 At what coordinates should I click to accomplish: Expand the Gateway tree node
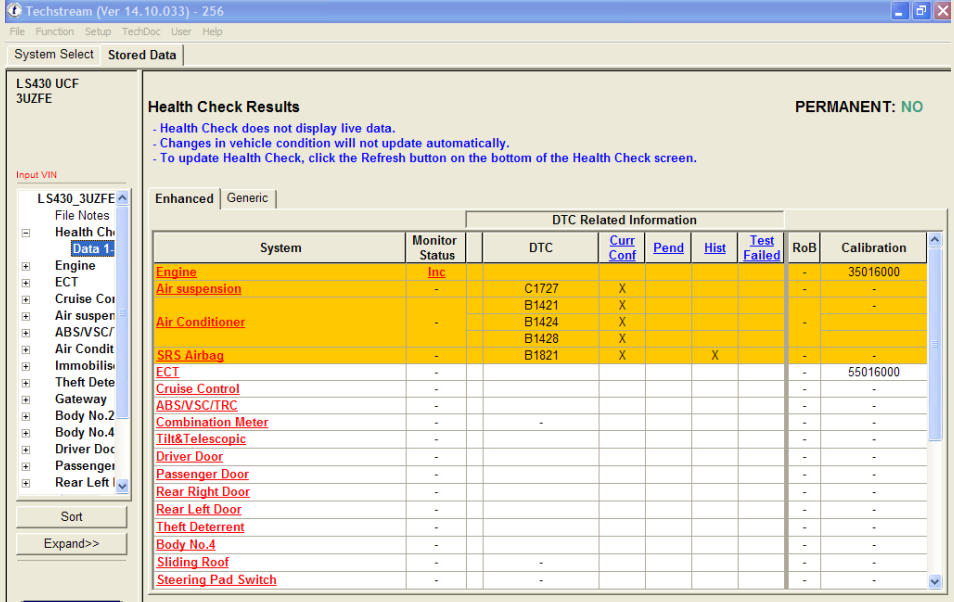click(x=26, y=399)
